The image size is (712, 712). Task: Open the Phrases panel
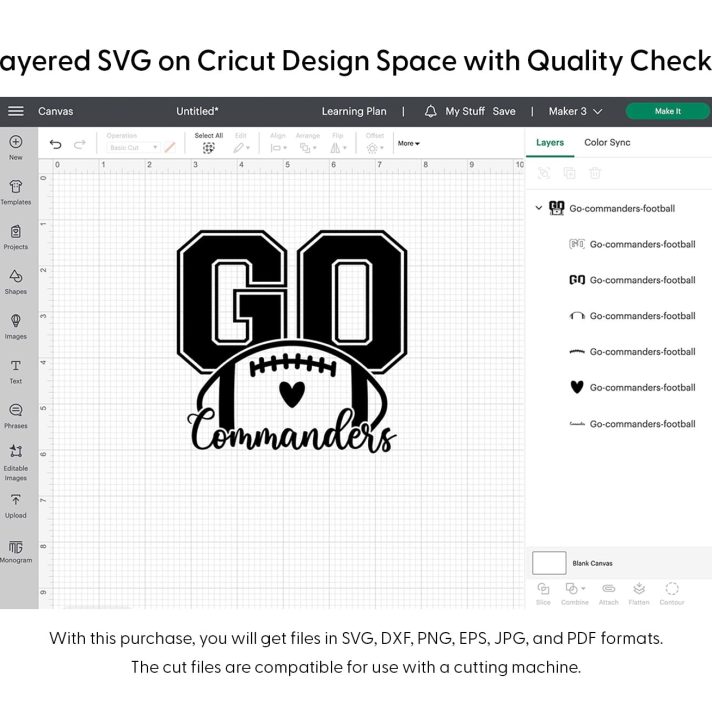point(16,416)
